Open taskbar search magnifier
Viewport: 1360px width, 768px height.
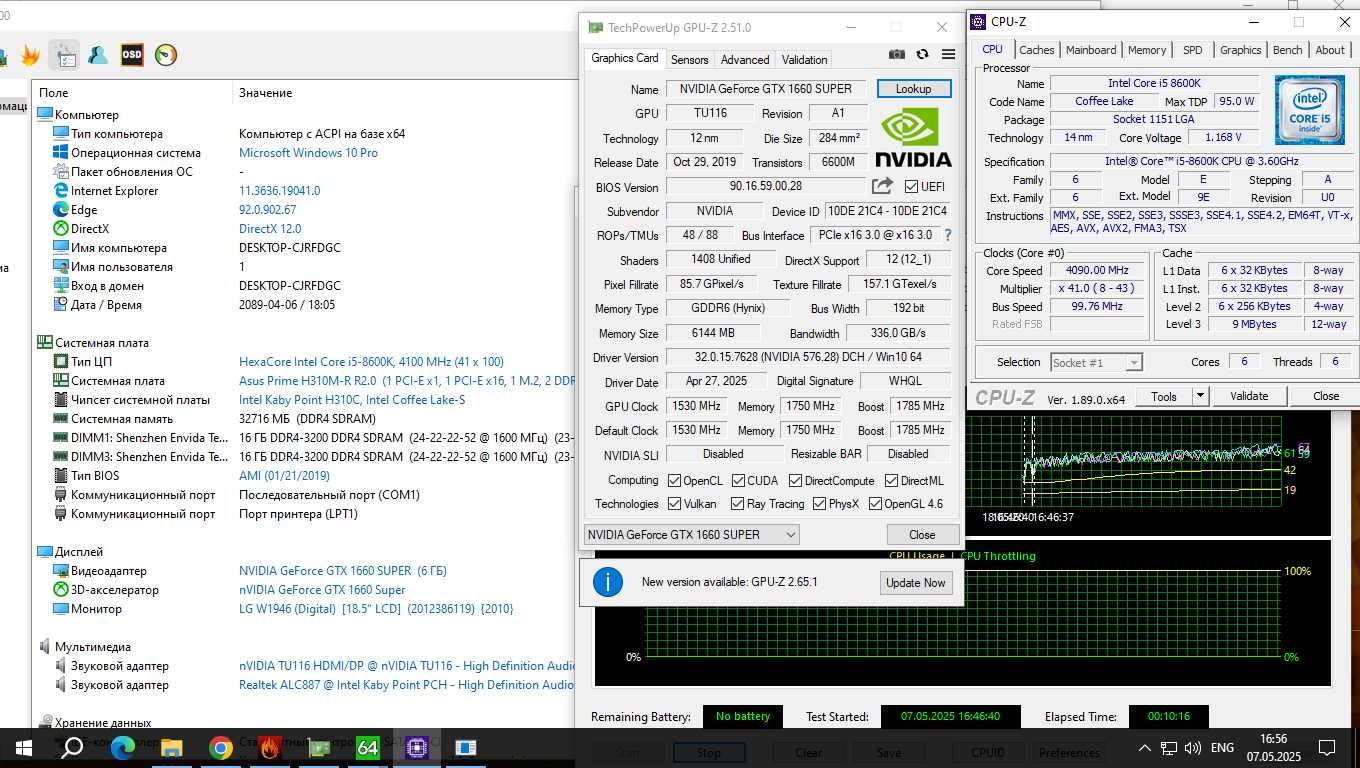73,747
